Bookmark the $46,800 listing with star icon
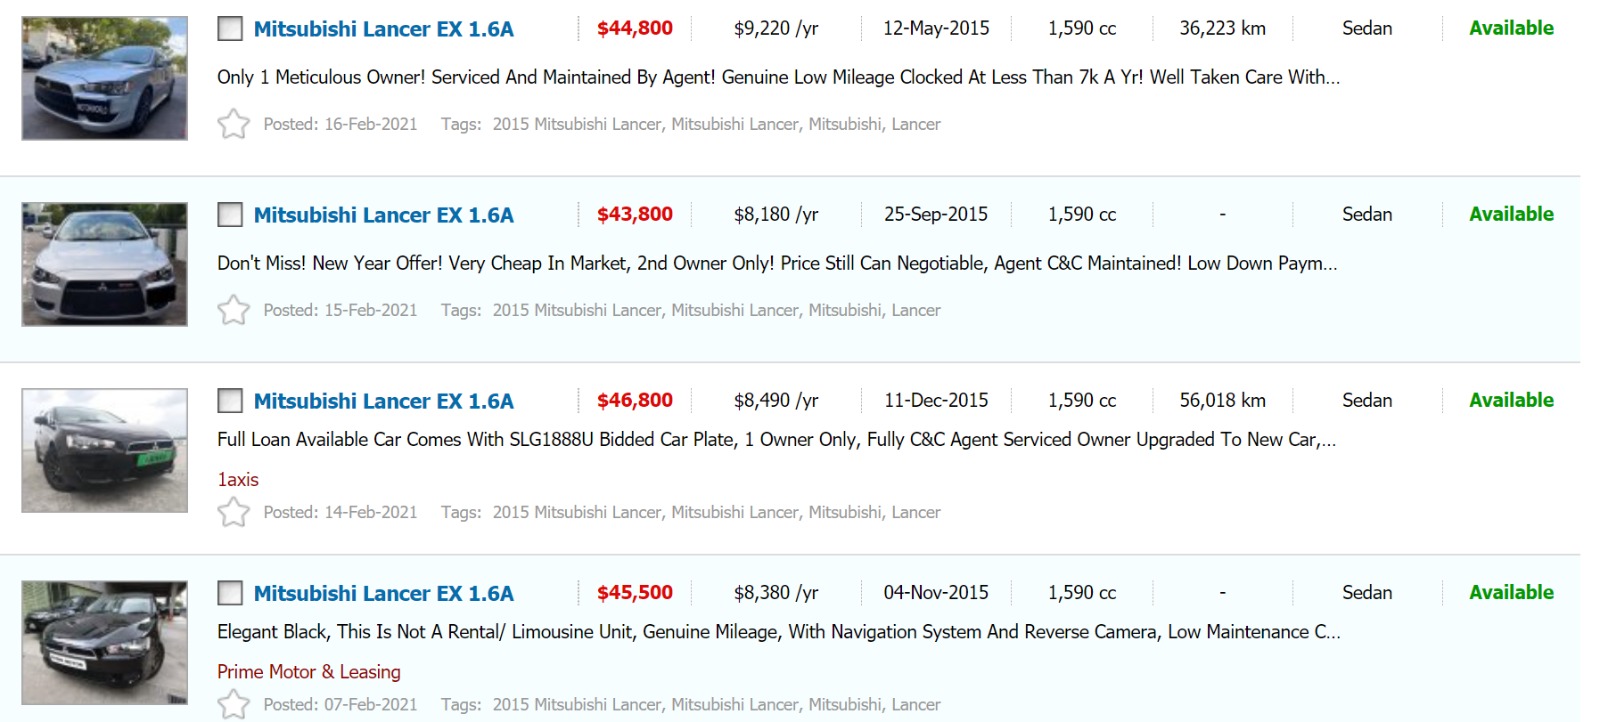The height and width of the screenshot is (722, 1600). (233, 512)
